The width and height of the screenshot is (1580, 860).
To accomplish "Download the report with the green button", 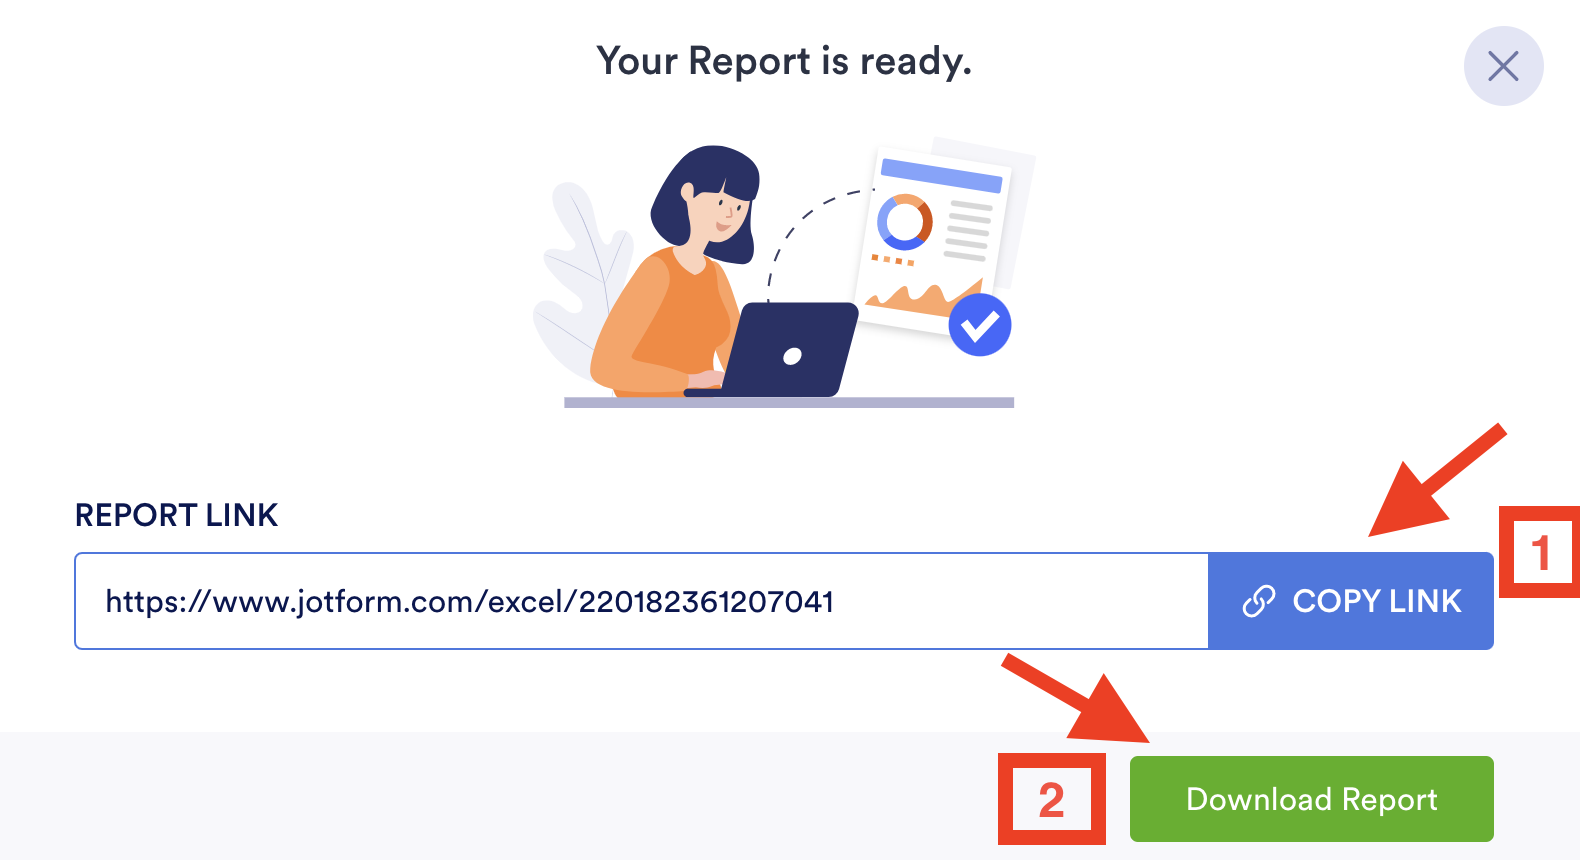I will 1311,799.
